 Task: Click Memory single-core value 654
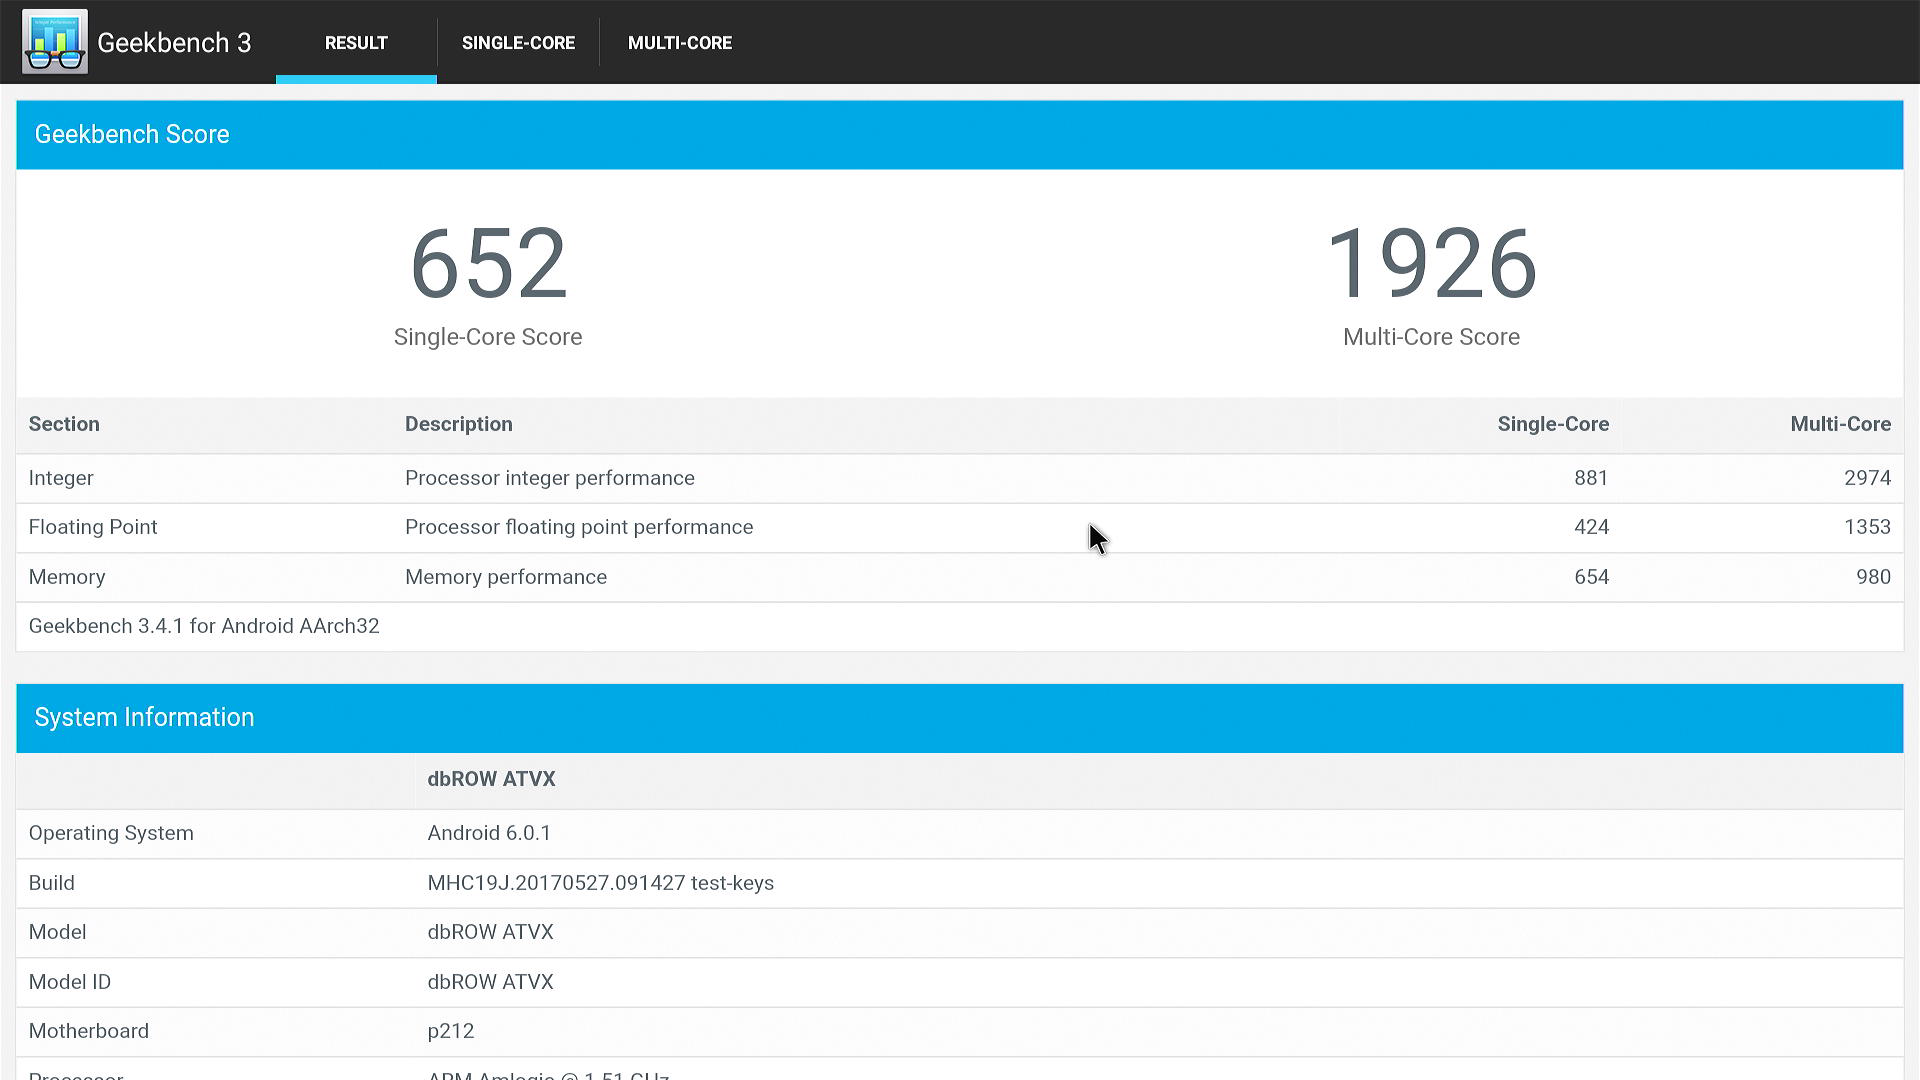click(1591, 577)
